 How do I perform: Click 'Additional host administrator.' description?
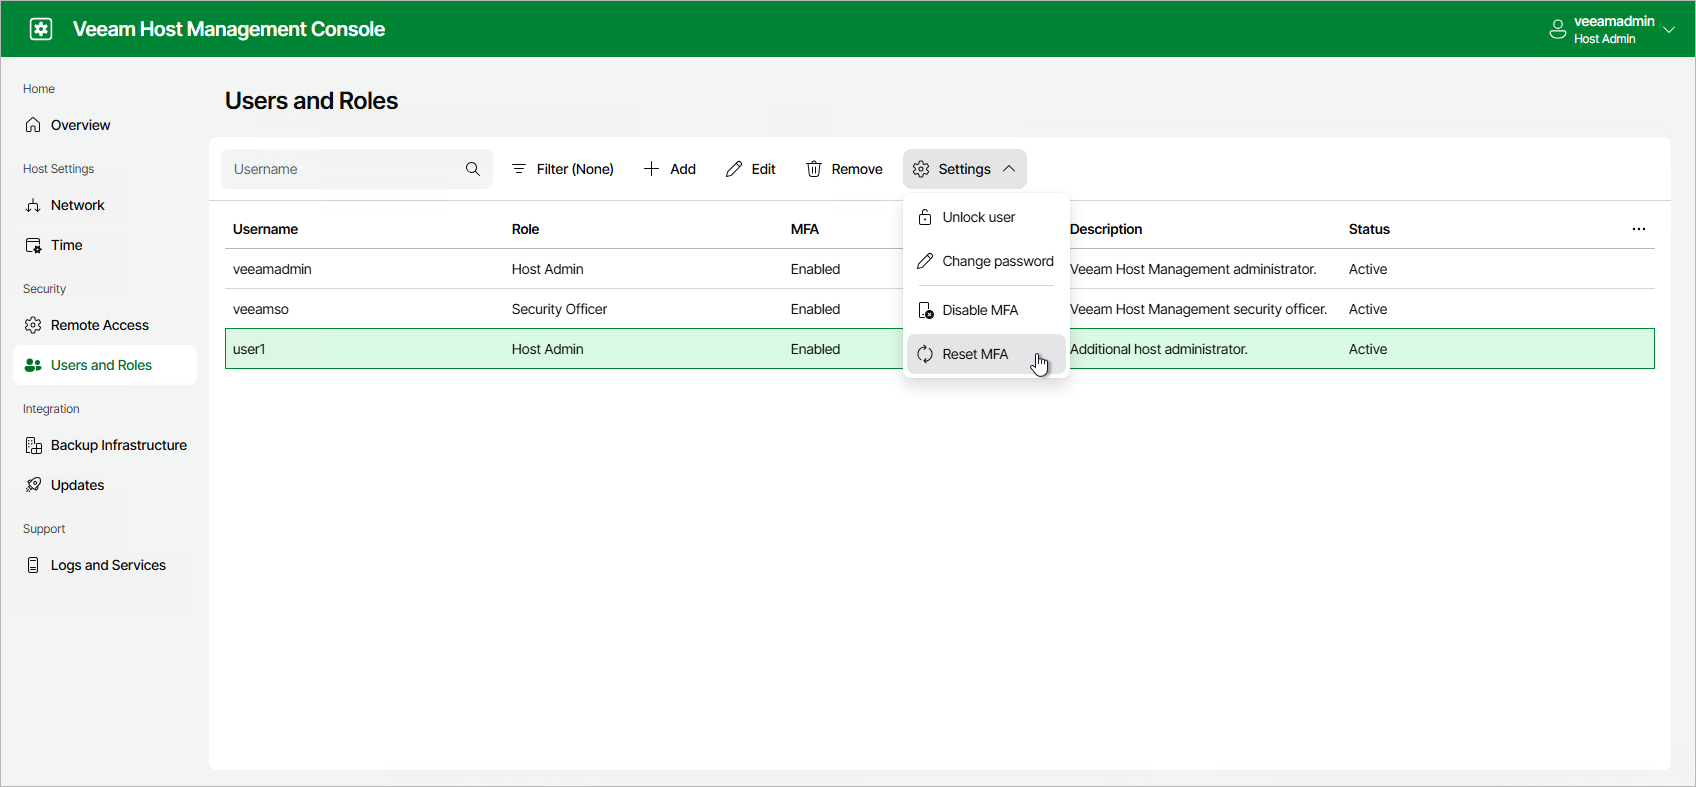point(1158,349)
